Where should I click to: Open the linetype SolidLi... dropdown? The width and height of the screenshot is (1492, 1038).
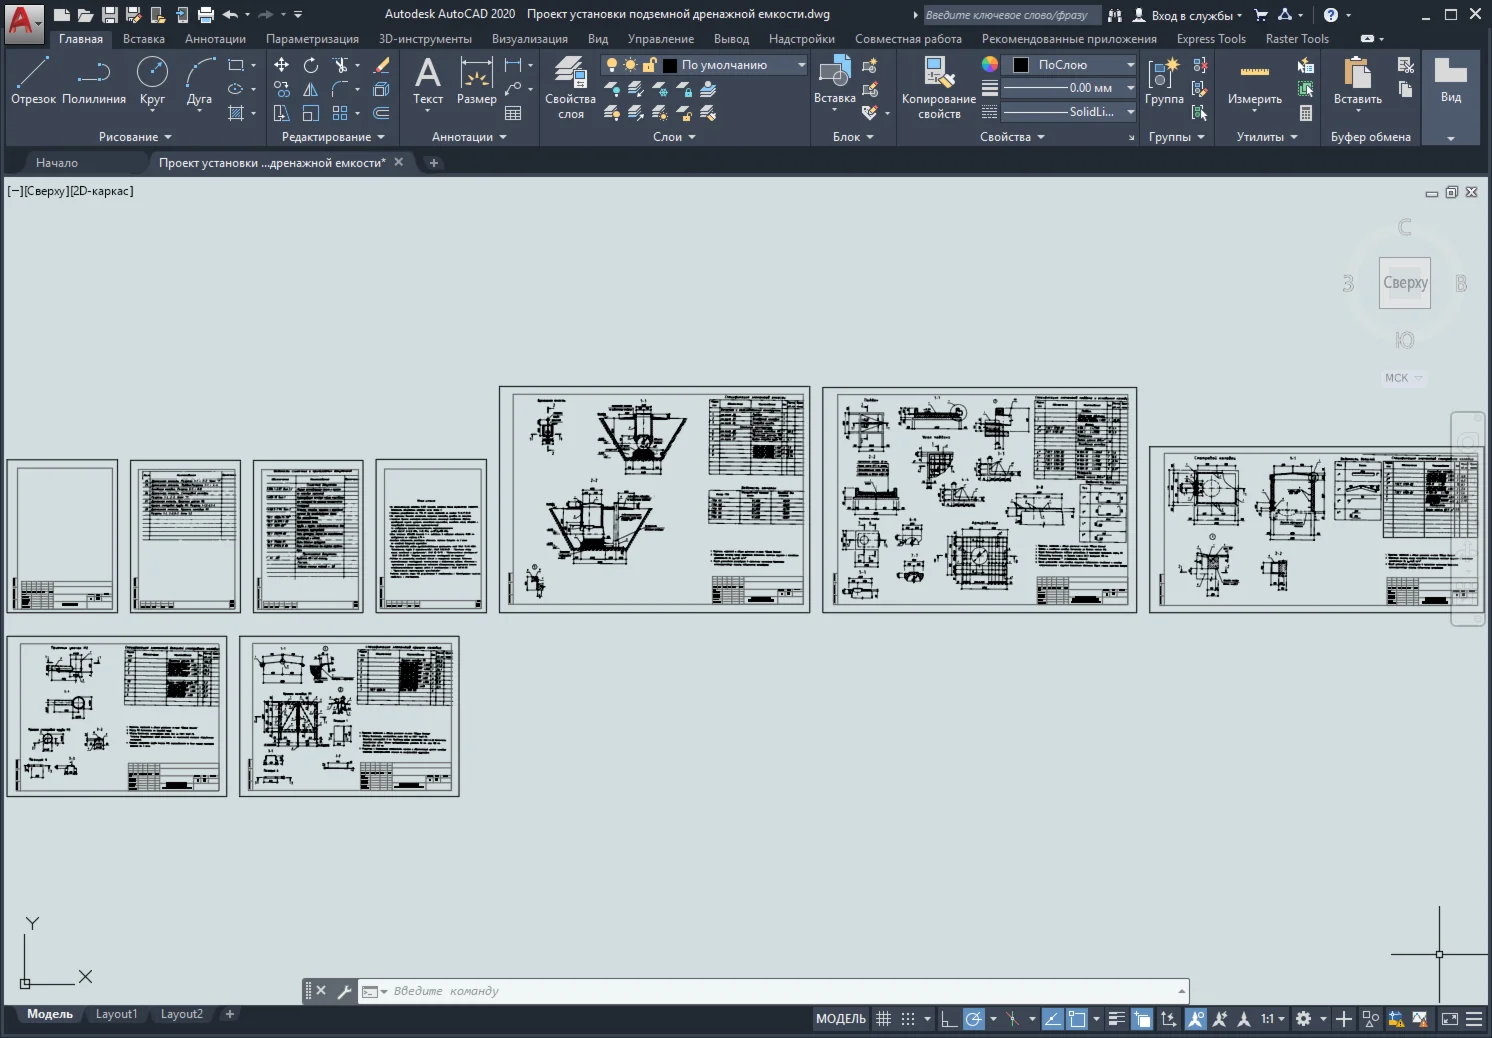(x=1130, y=112)
